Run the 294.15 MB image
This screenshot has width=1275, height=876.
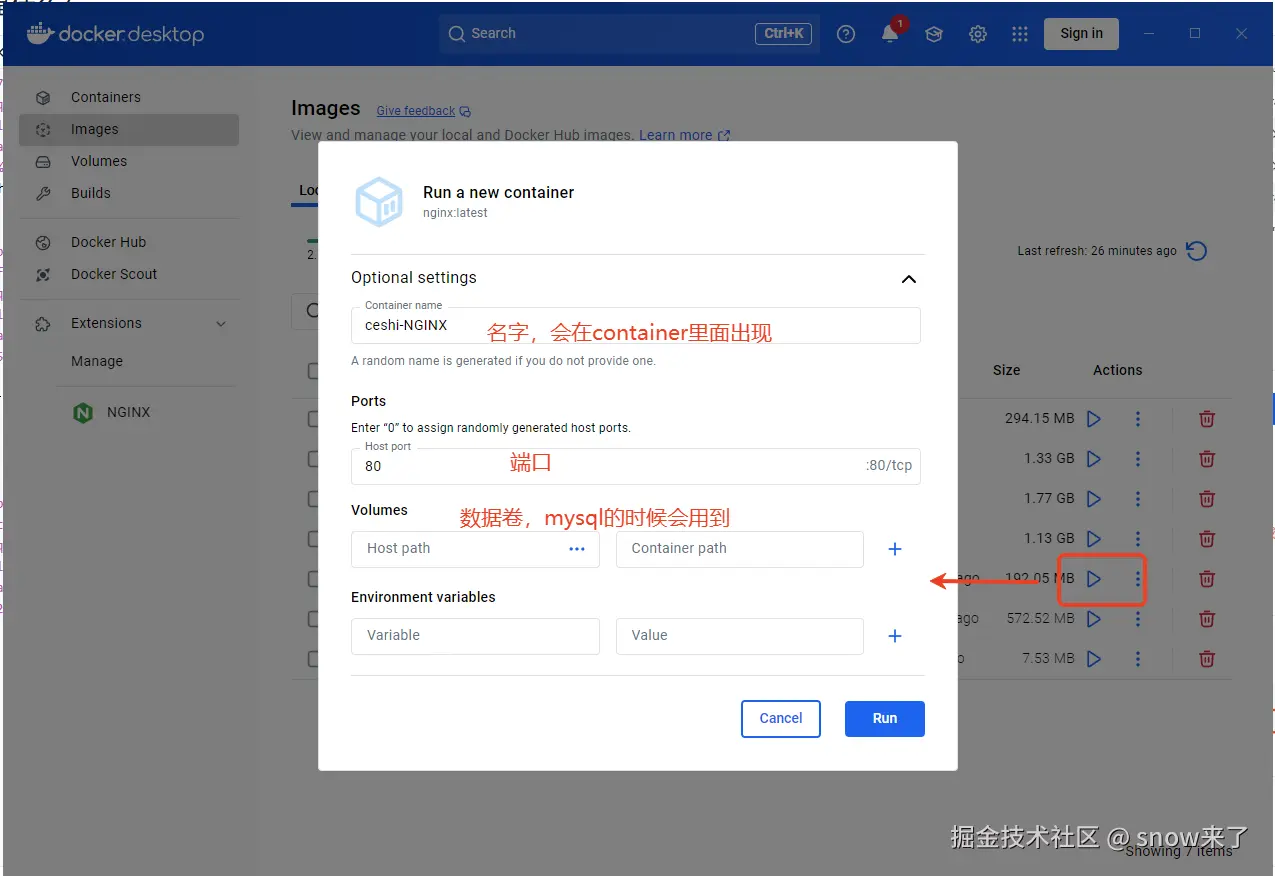click(x=1094, y=419)
